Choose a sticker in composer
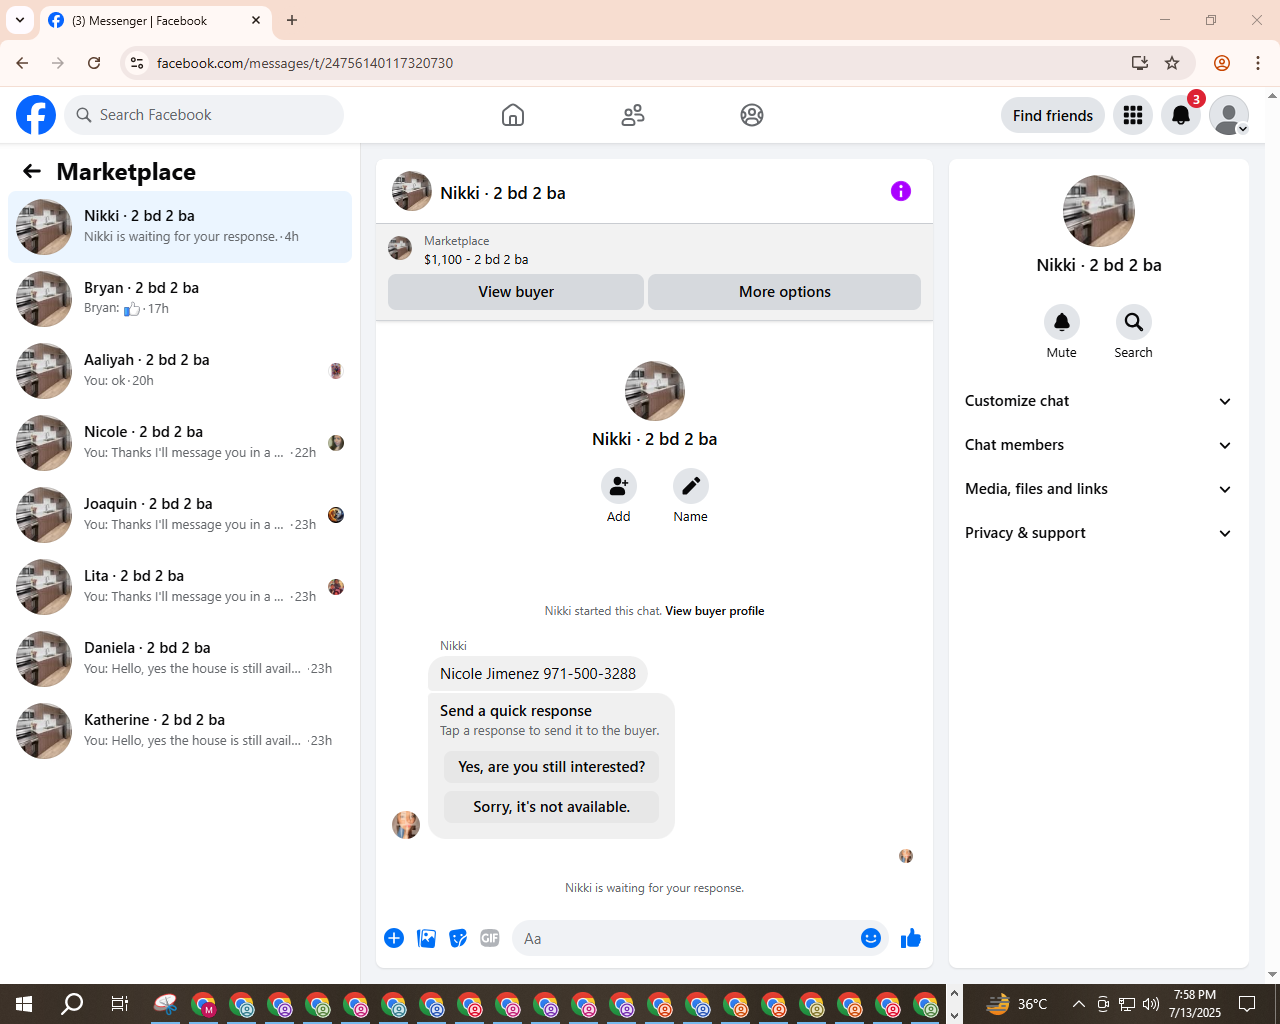The height and width of the screenshot is (1024, 1280). 458,938
